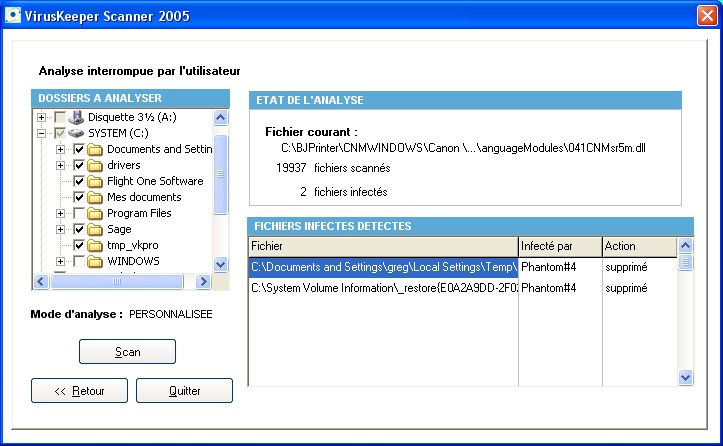Click folder tree horizontal scrollbar thumb
This screenshot has height=446, width=723.
pyautogui.click(x=117, y=281)
